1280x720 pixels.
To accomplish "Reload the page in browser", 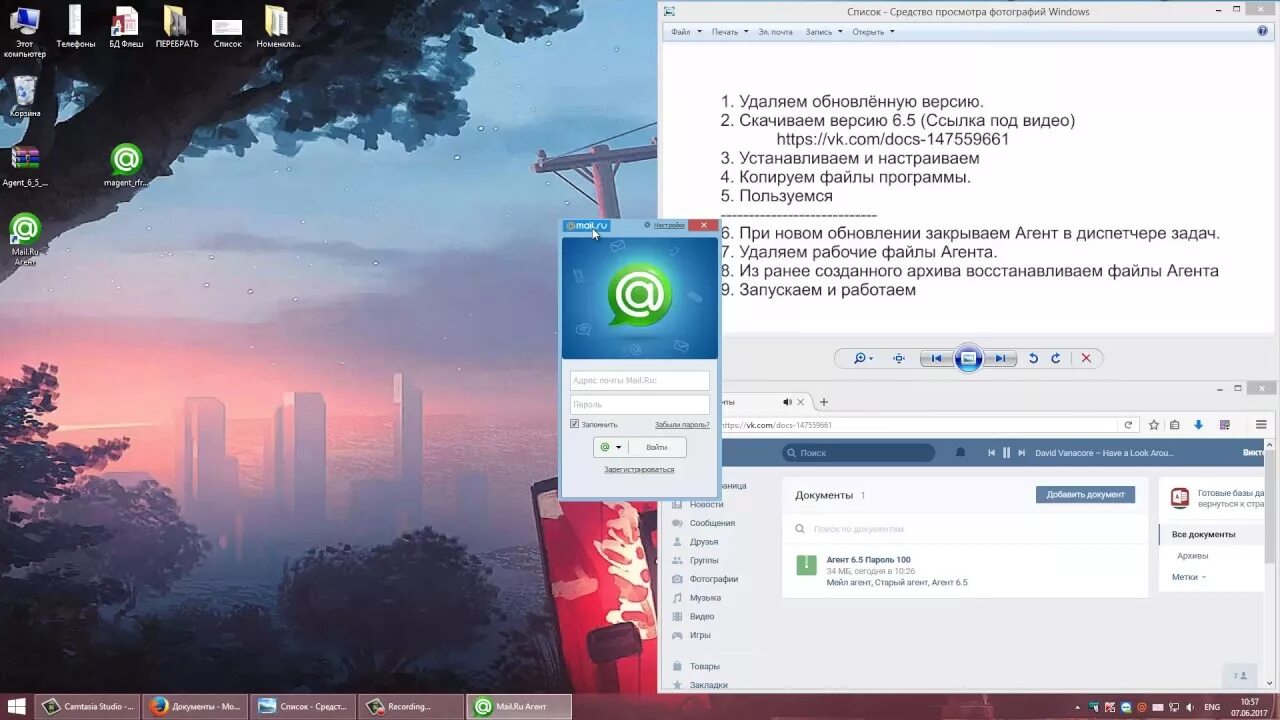I will point(1128,425).
